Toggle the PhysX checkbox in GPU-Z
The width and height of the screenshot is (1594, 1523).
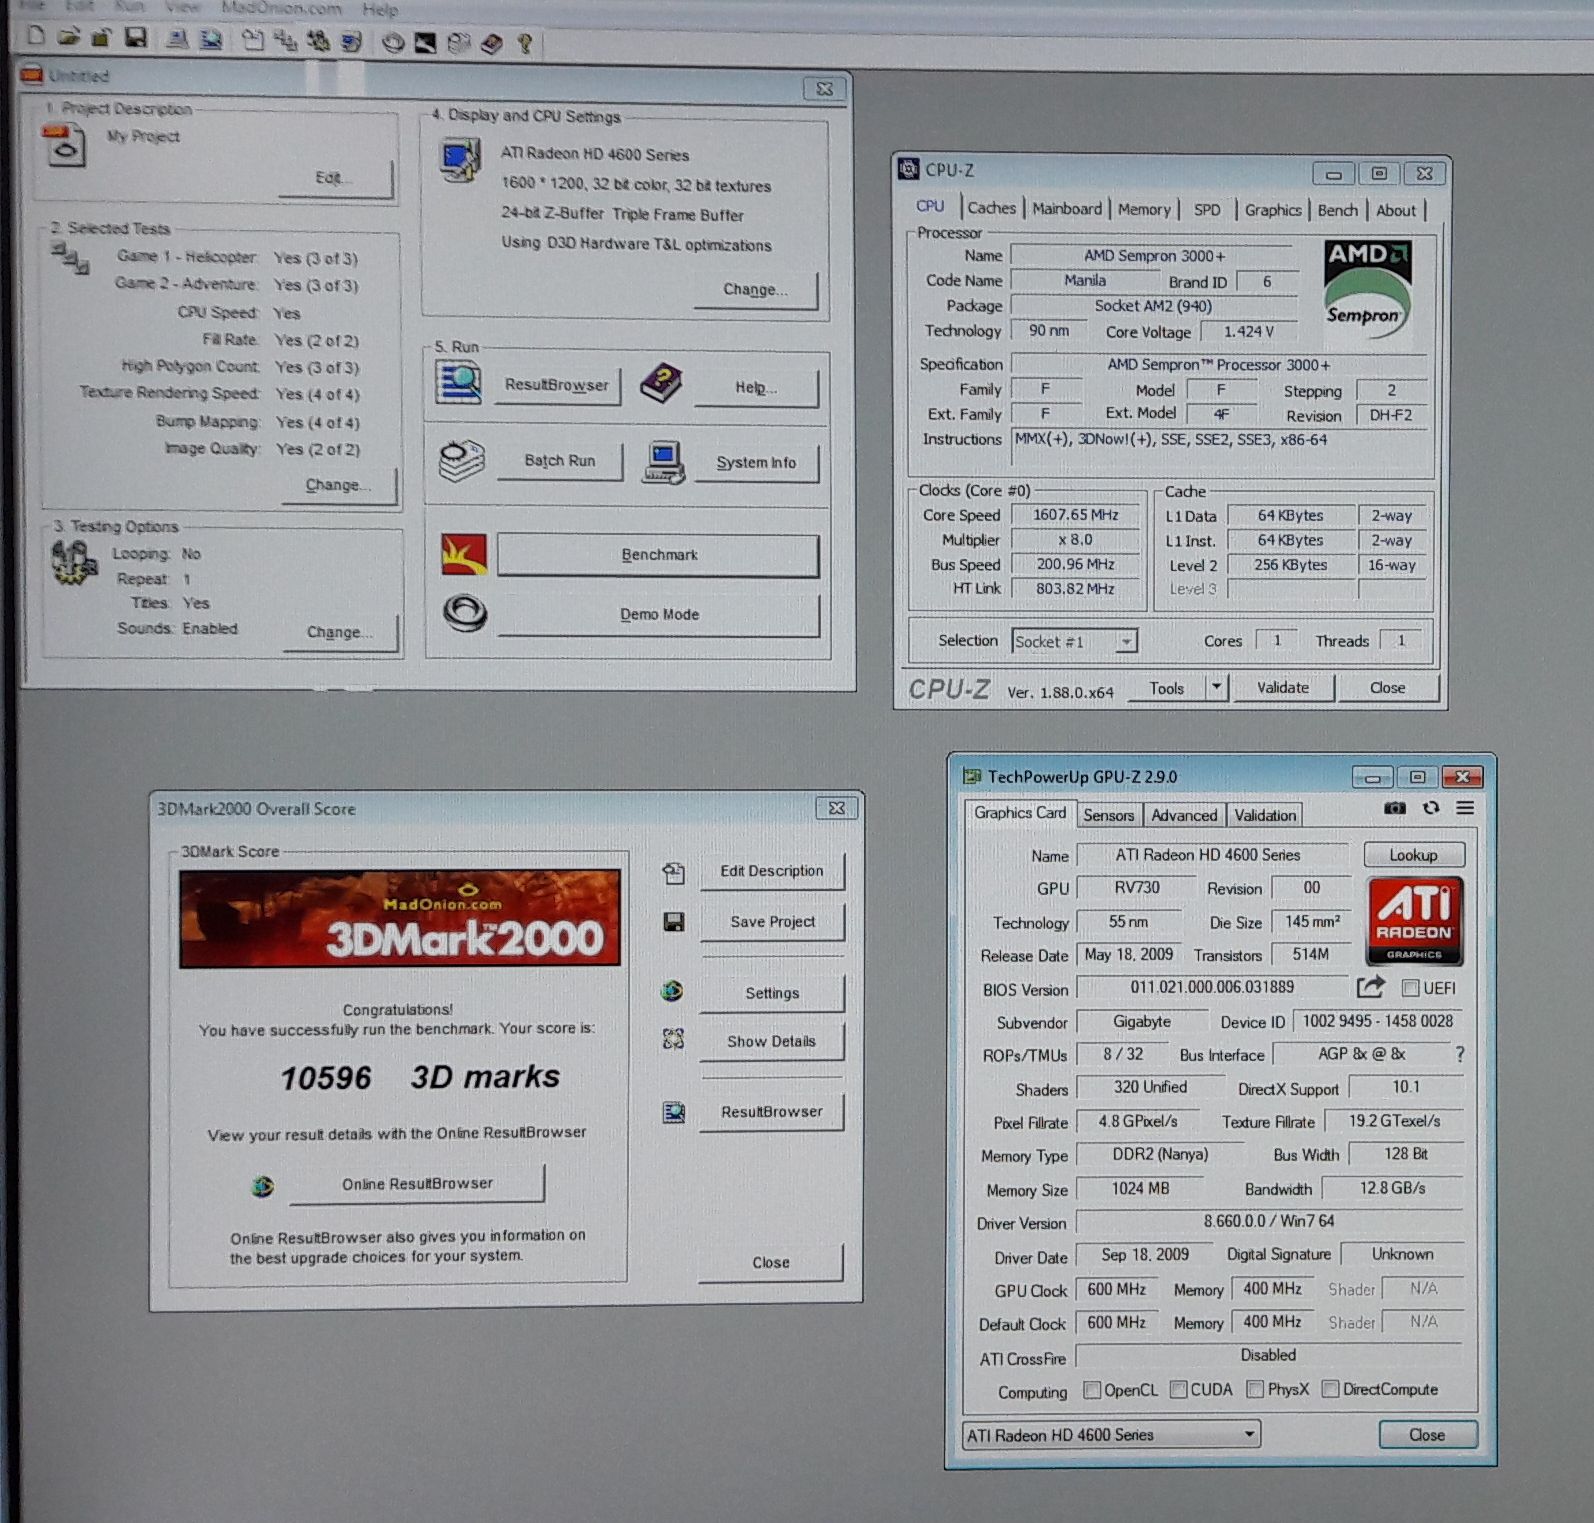(1255, 1390)
